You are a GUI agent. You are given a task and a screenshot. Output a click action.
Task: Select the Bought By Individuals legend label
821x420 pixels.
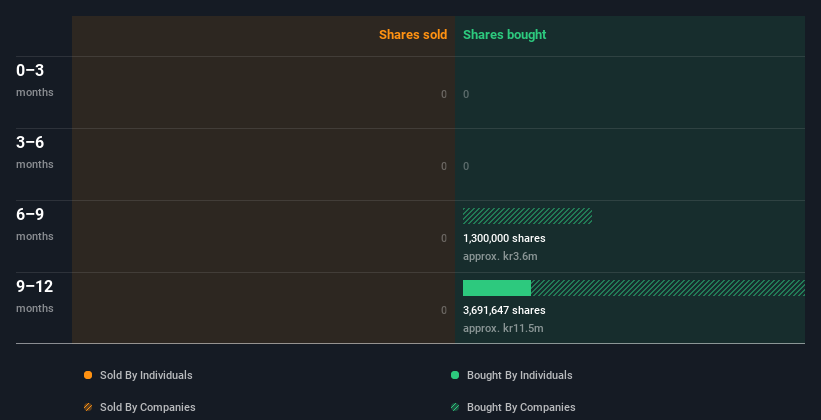pyautogui.click(x=519, y=375)
